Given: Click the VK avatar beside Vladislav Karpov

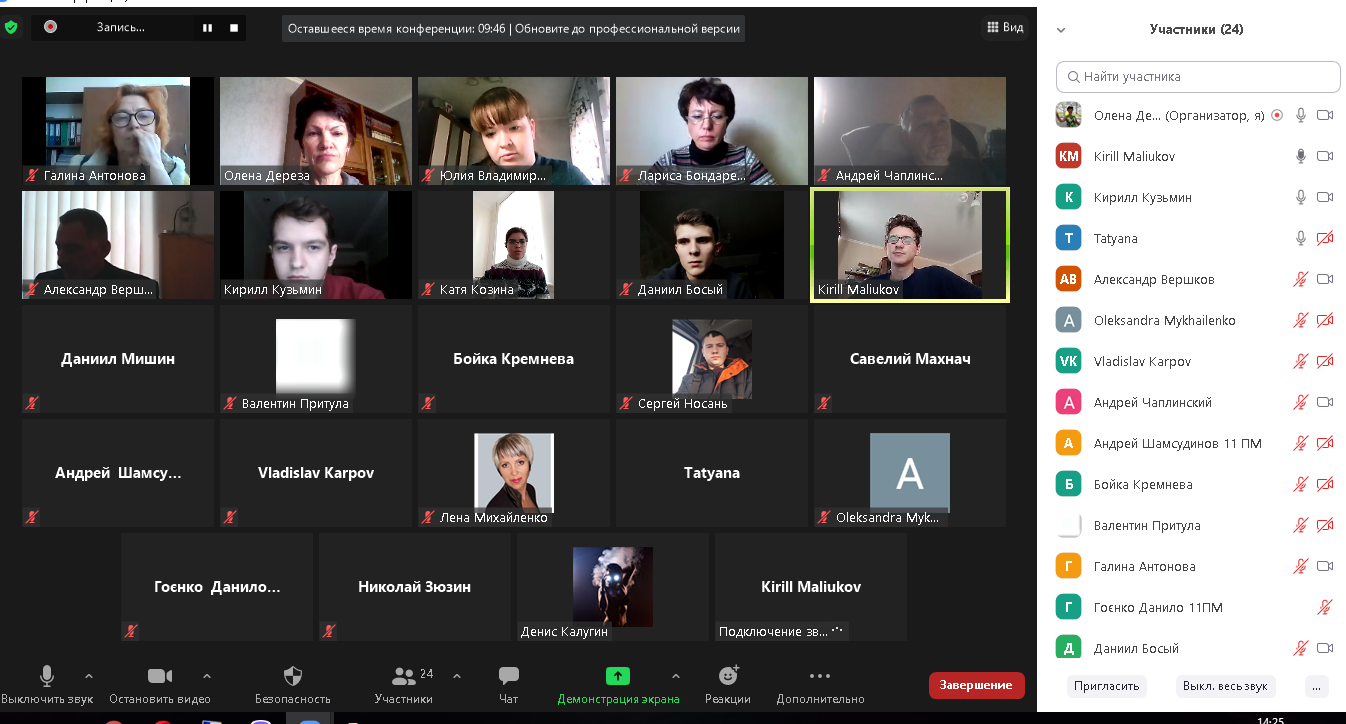Looking at the screenshot, I should [1069, 361].
